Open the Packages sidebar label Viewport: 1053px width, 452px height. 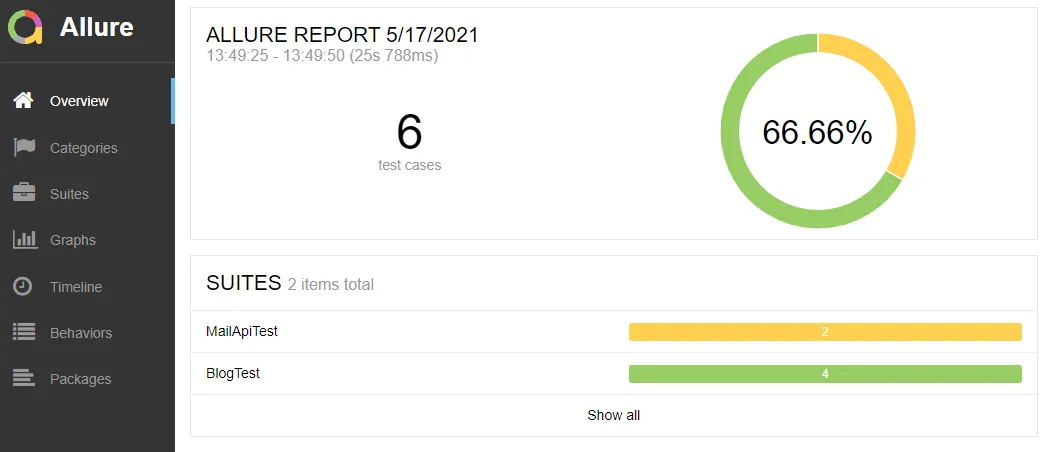81,379
